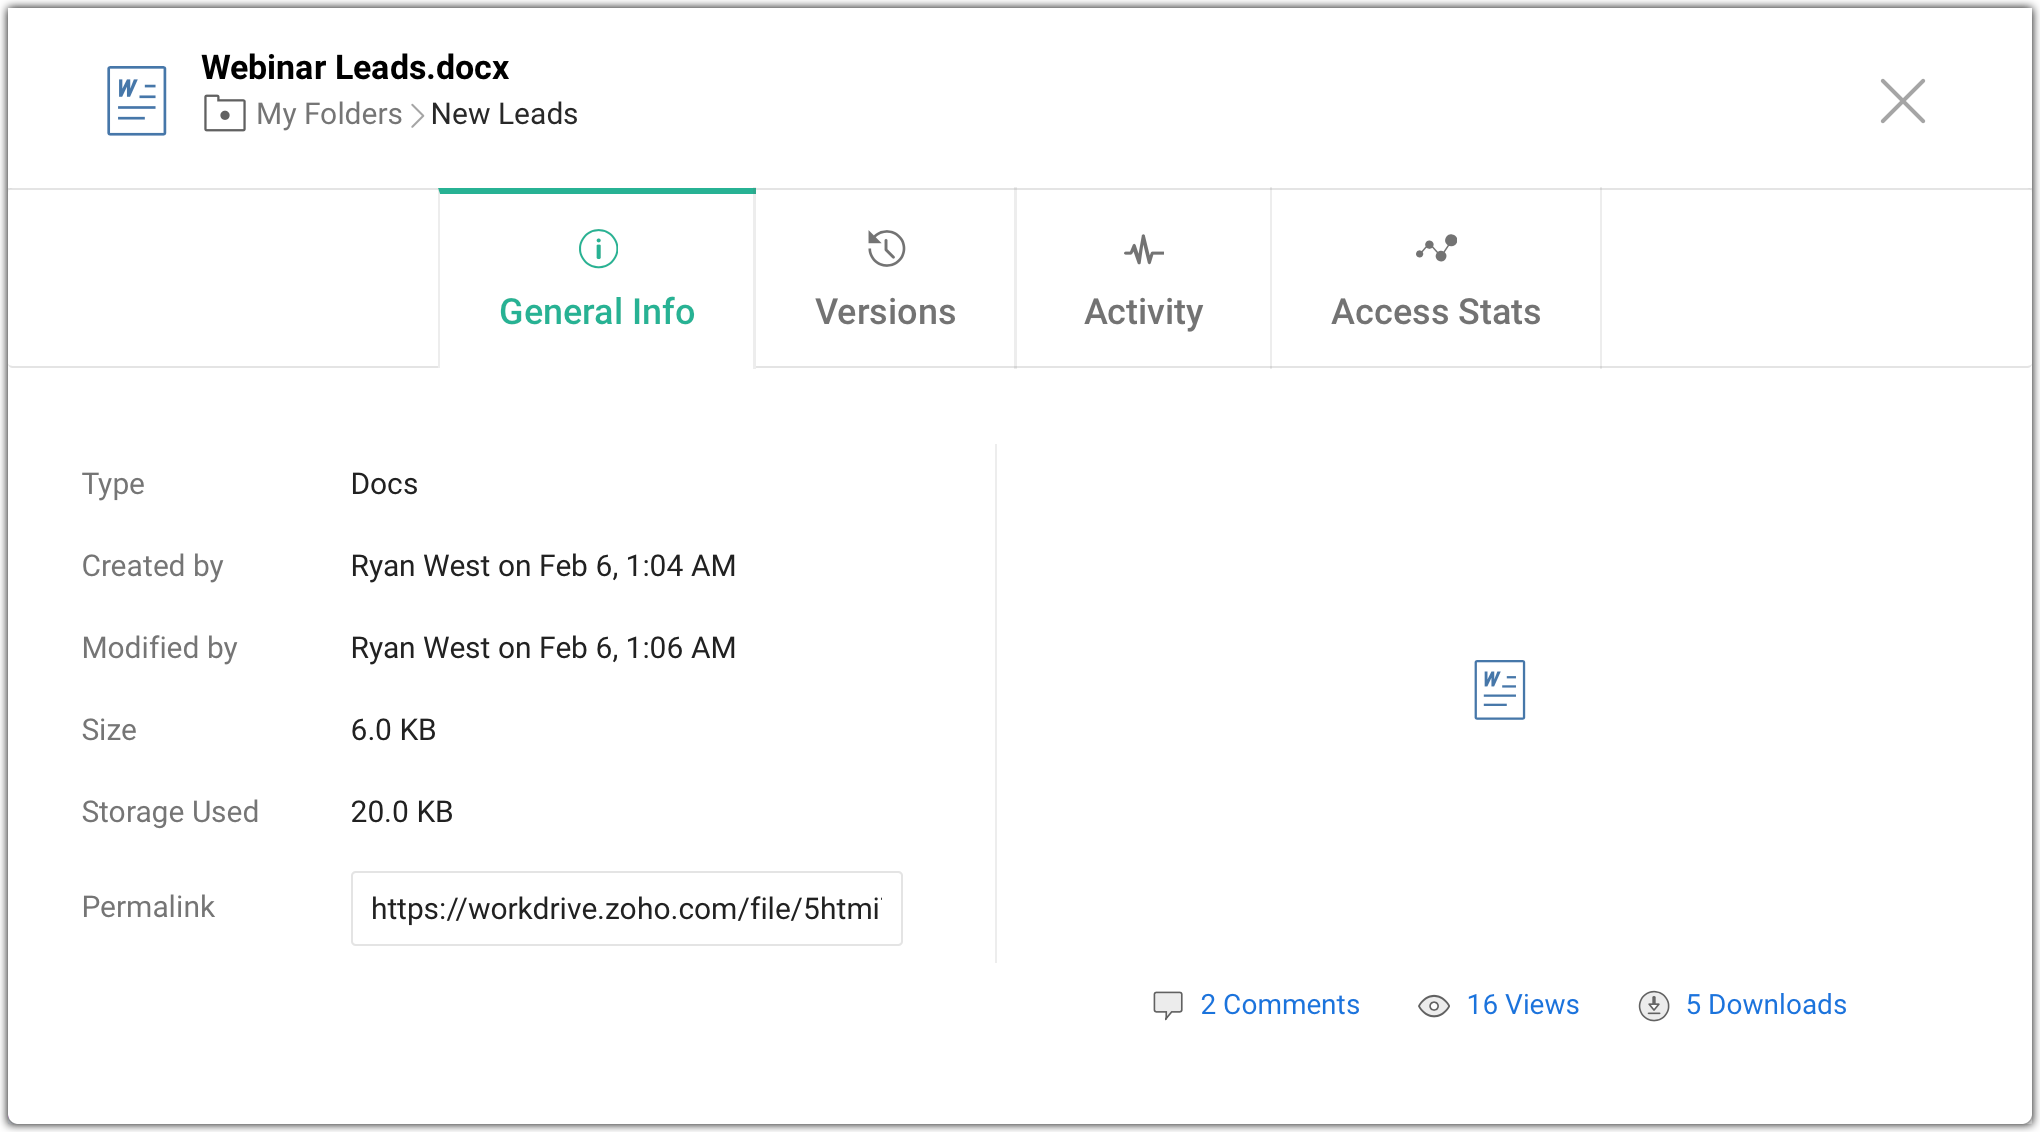The width and height of the screenshot is (2040, 1132).
Task: Click the document preview thumbnail
Action: (x=1499, y=690)
